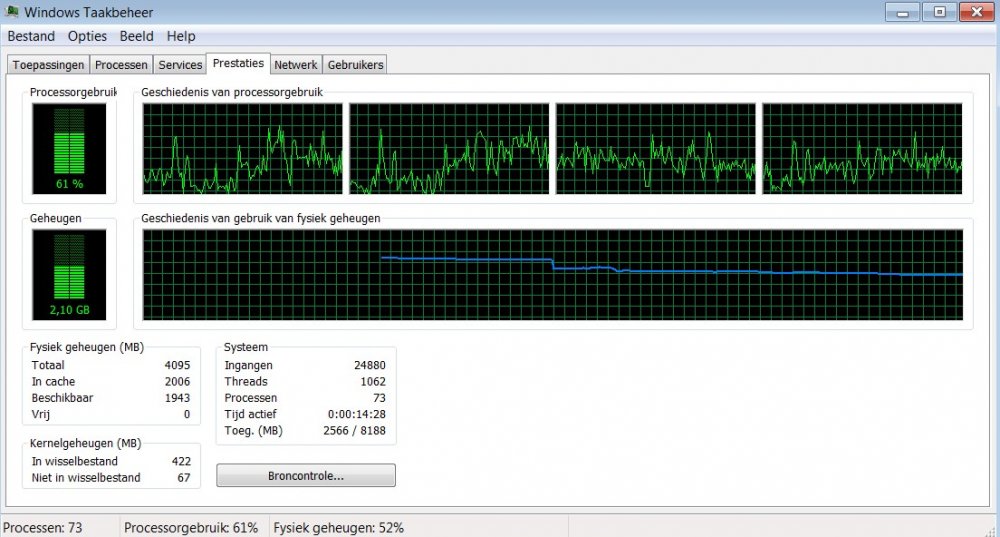Open the Help menu
Image resolution: width=1000 pixels, height=537 pixels.
point(181,36)
